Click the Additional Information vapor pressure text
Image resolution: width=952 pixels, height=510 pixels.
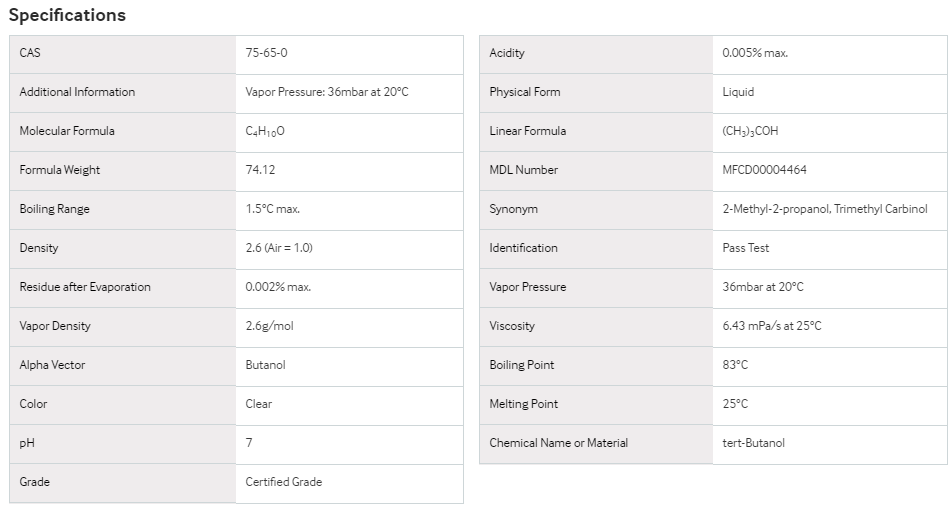(x=327, y=92)
